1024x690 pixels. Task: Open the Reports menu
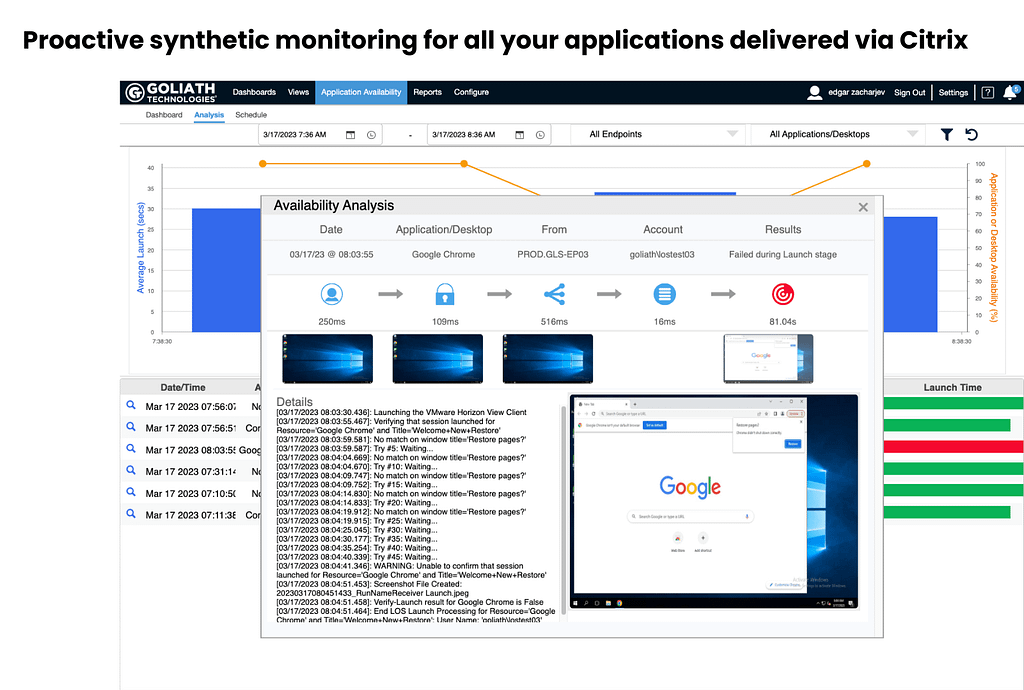427,92
